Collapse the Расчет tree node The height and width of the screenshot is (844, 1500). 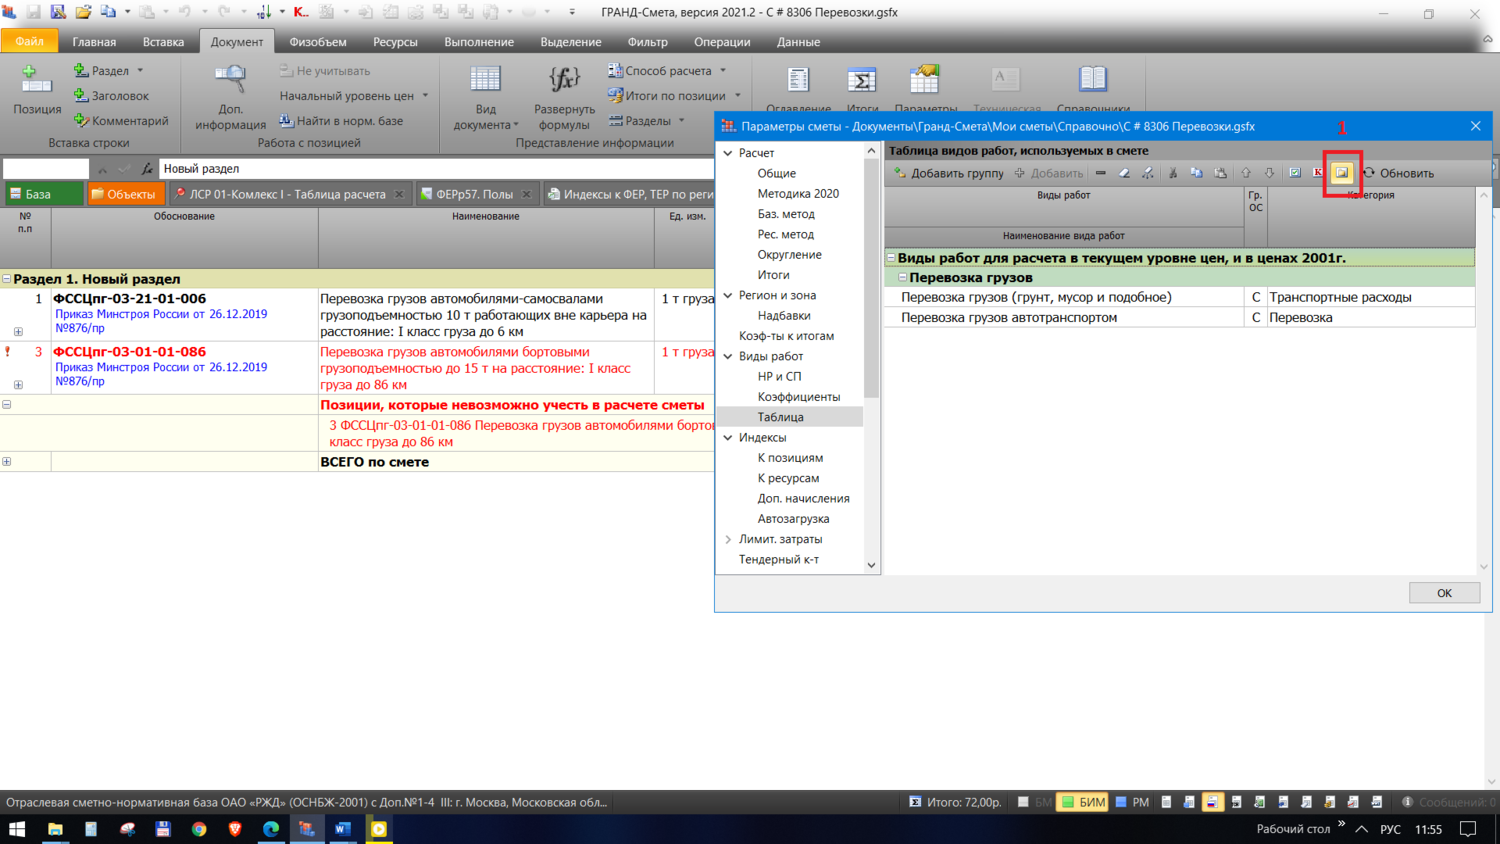coord(728,153)
